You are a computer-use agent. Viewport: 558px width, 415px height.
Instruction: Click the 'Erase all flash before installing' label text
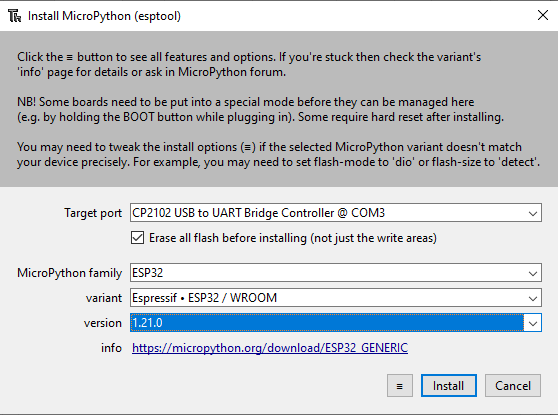(293, 238)
